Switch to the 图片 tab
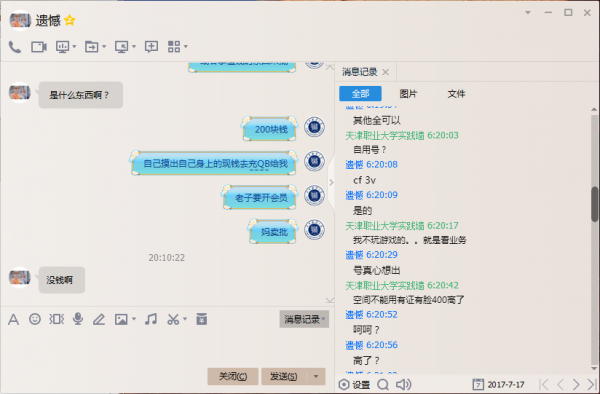 point(408,94)
